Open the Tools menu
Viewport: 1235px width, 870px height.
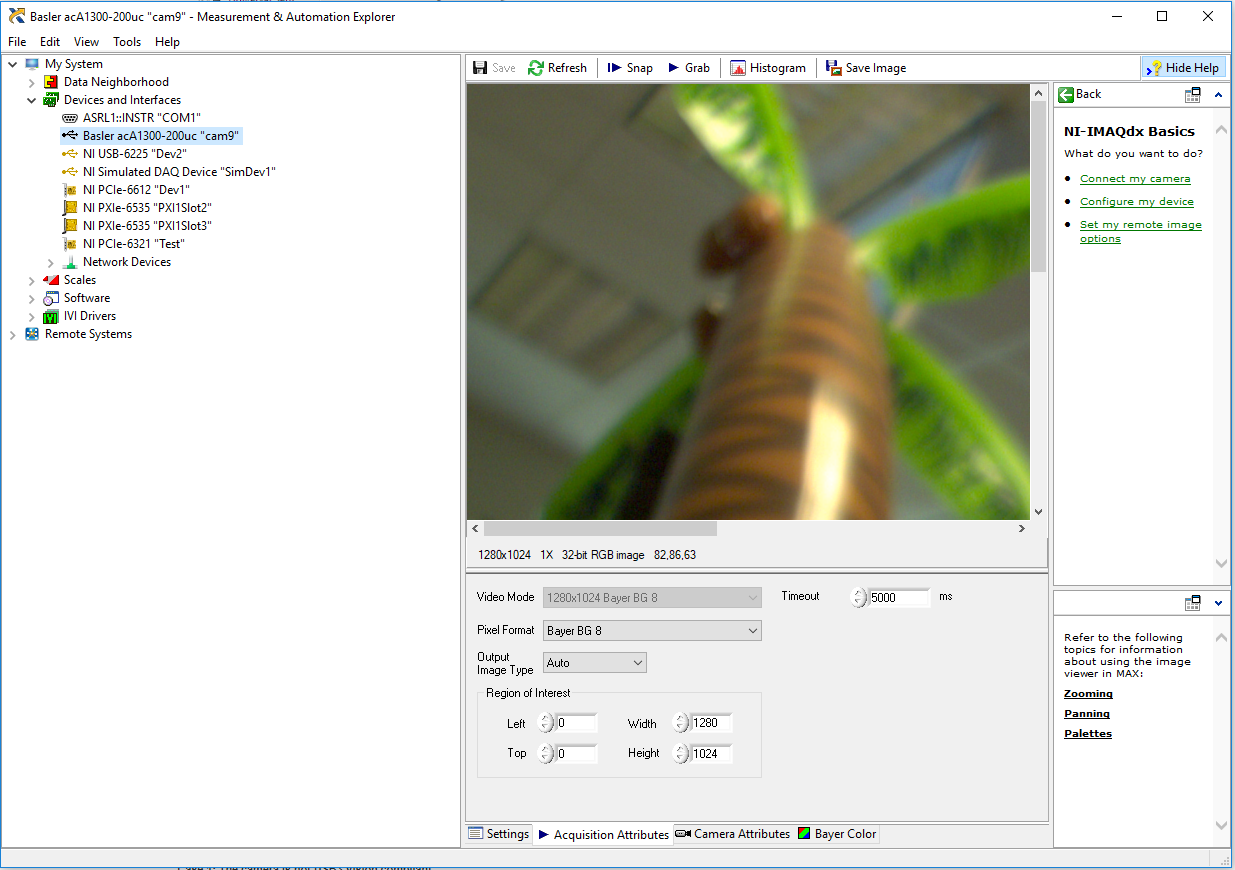127,42
